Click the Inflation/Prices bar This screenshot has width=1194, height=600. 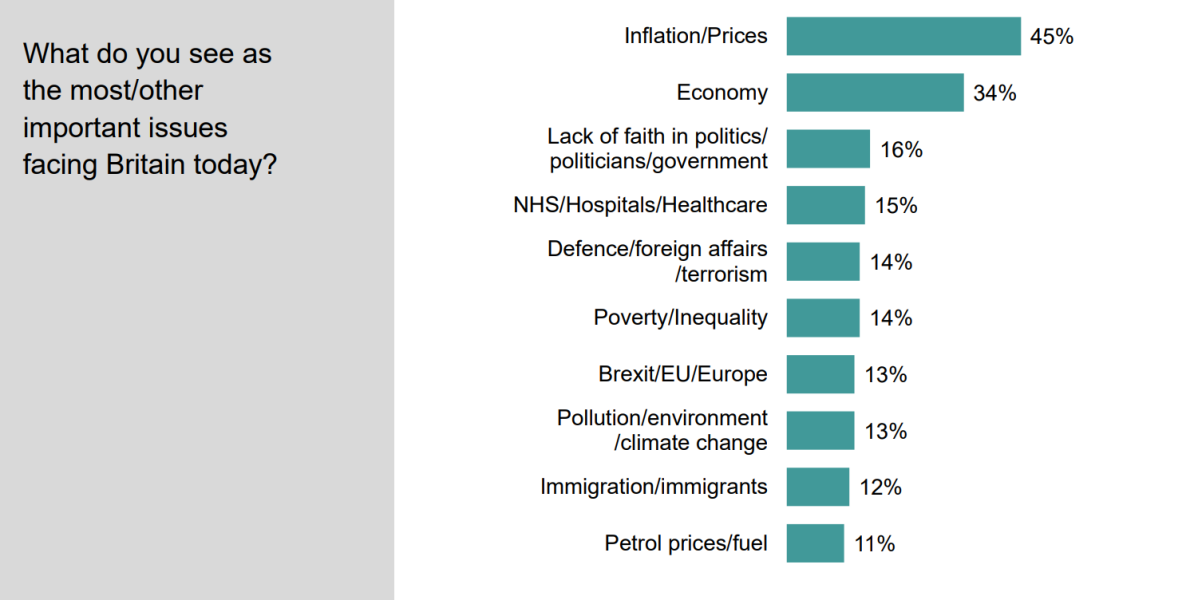[x=903, y=36]
